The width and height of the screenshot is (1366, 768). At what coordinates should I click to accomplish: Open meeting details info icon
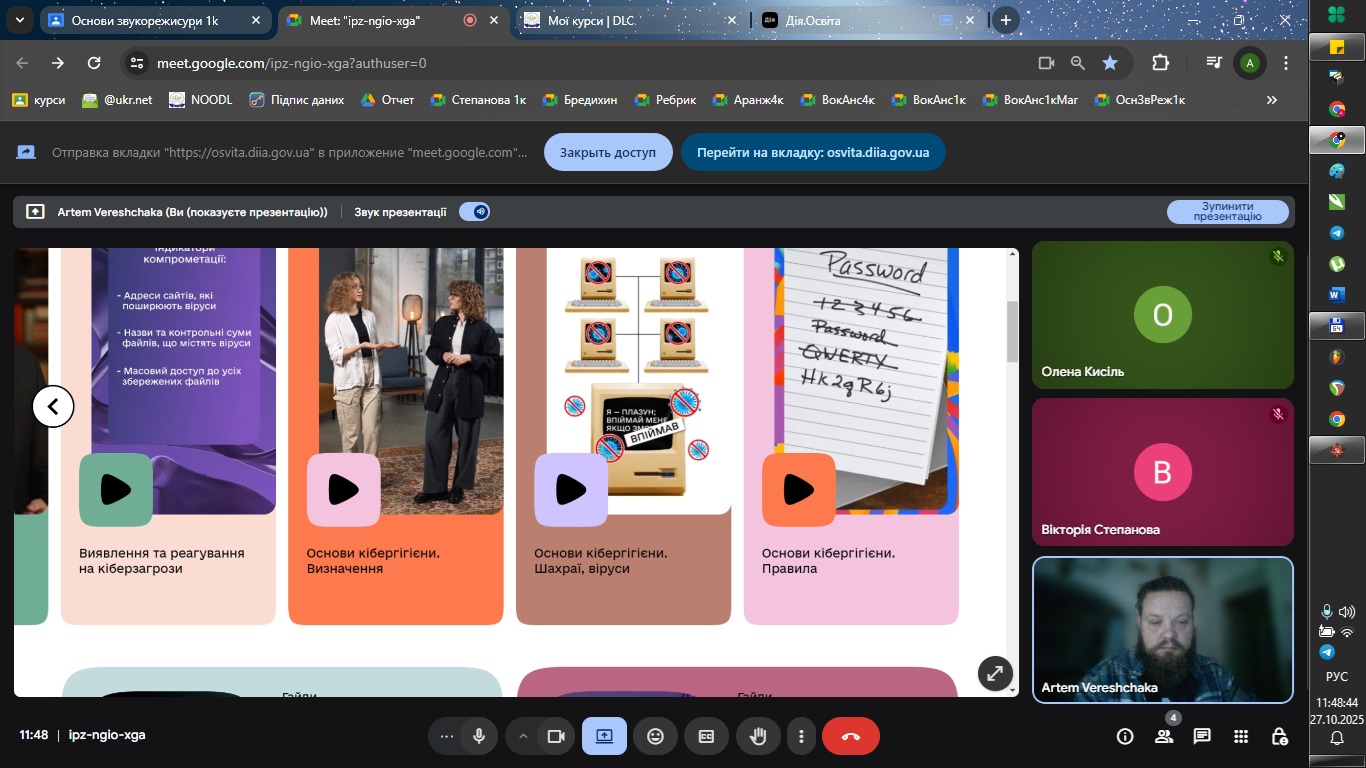1125,736
